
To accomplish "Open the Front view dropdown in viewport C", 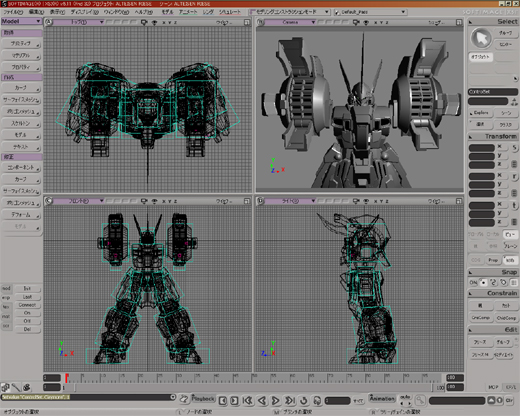I will tap(79, 201).
